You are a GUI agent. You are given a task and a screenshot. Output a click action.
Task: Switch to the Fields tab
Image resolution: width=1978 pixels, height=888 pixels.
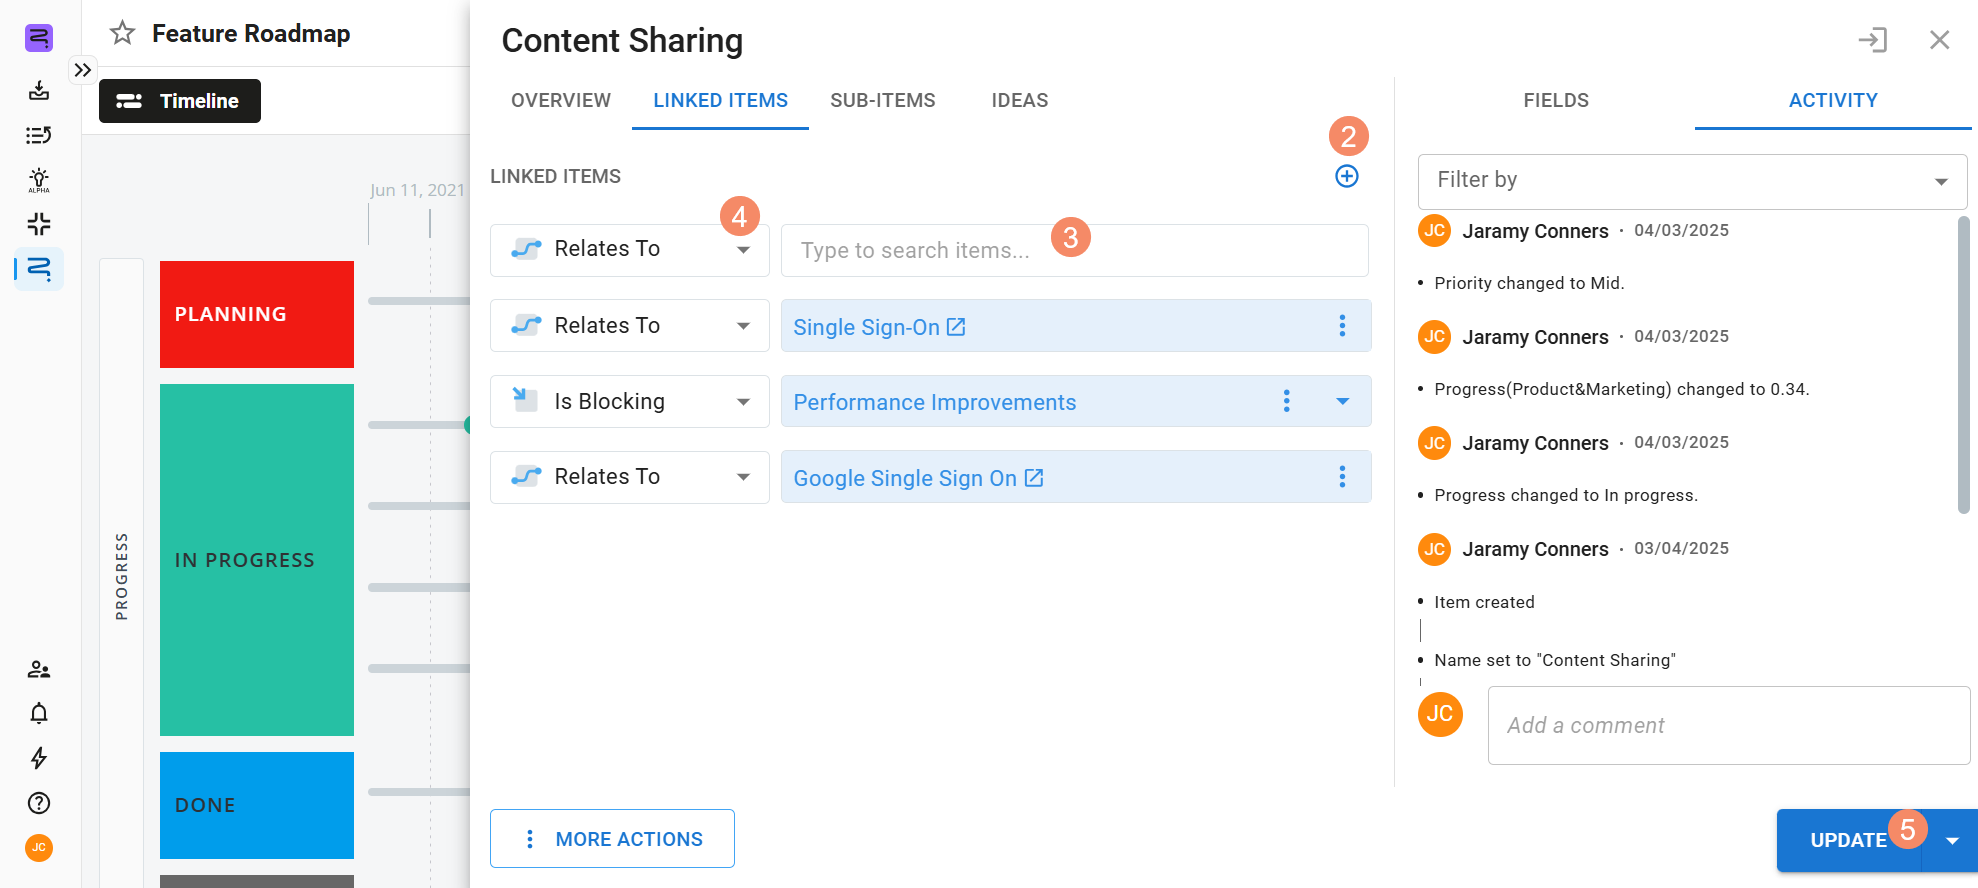click(x=1555, y=101)
